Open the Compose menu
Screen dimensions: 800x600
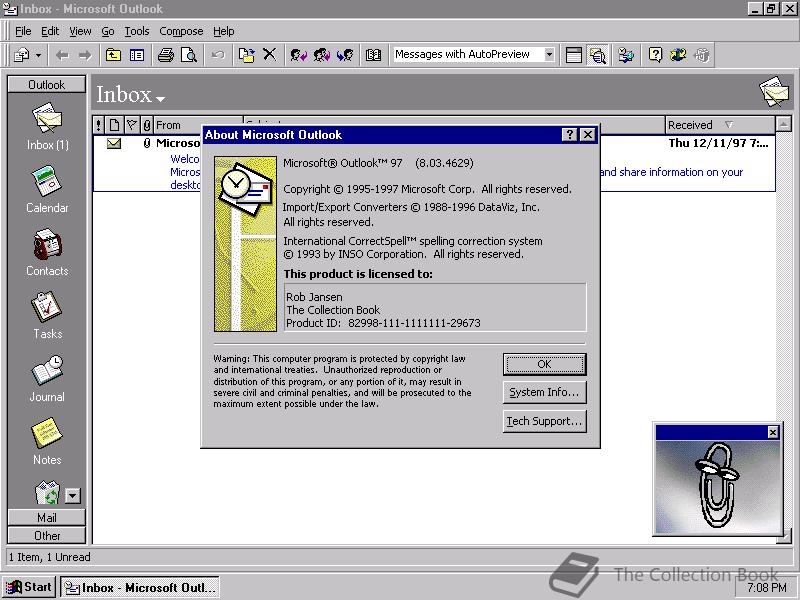181,31
